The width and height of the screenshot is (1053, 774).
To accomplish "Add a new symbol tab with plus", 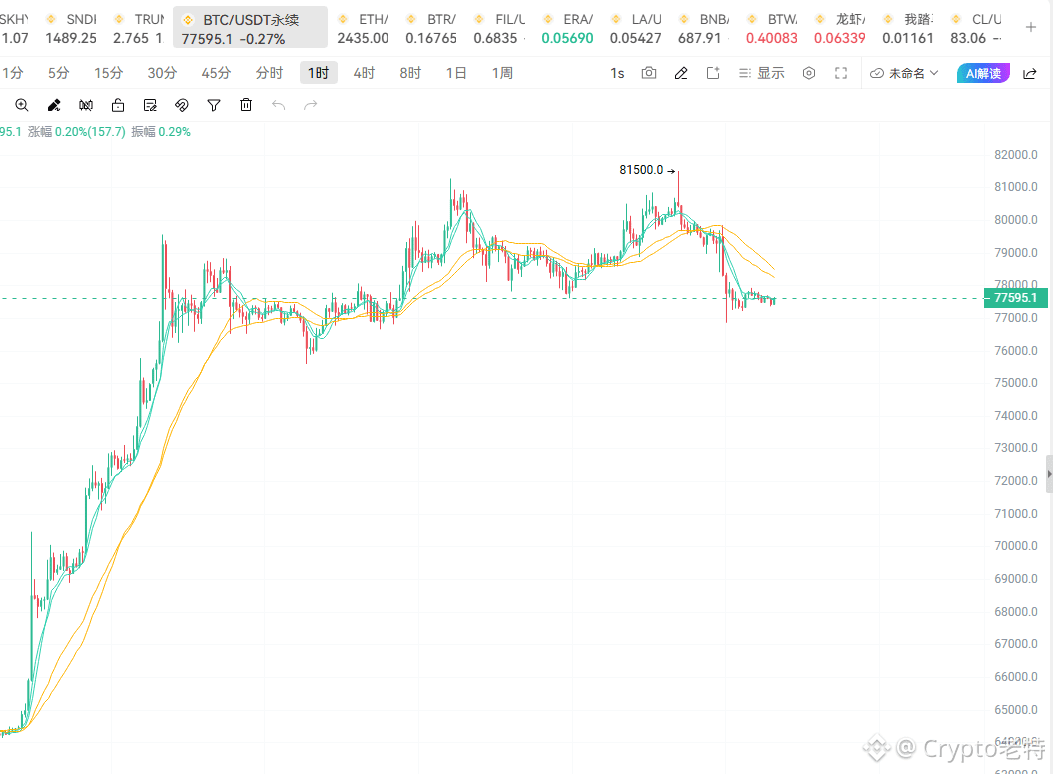I will 1031,28.
